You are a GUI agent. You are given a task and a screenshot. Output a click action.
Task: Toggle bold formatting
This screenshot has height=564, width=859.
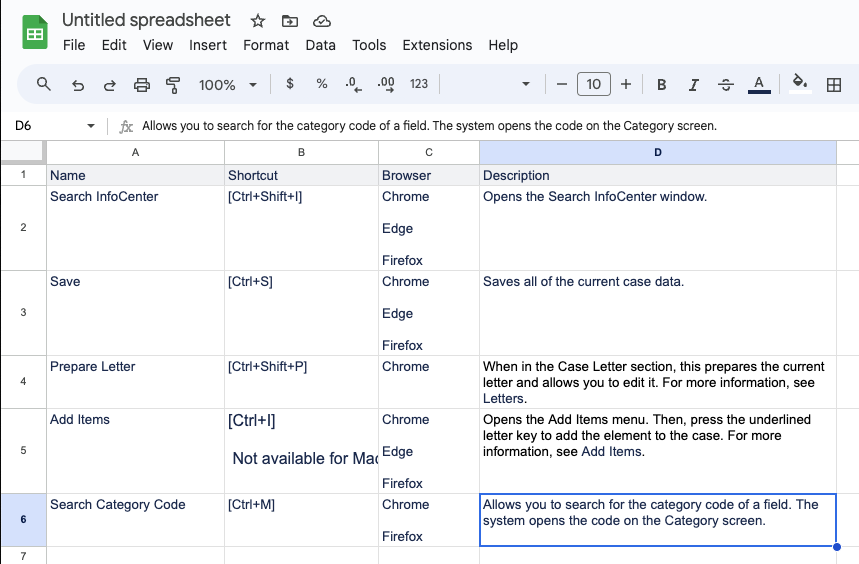(x=661, y=85)
